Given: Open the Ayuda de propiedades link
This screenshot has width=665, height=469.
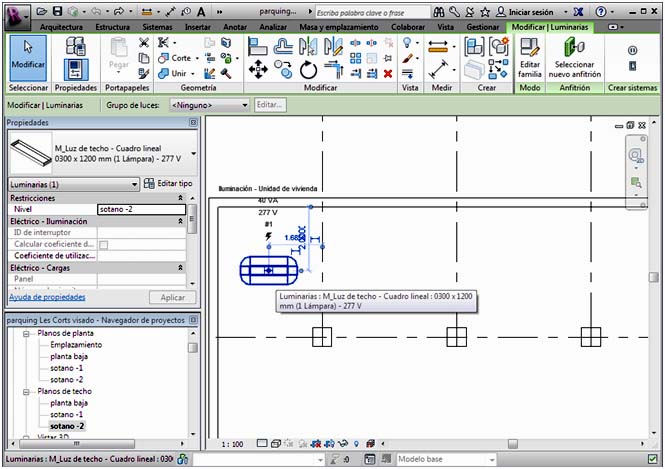Looking at the screenshot, I should (47, 297).
